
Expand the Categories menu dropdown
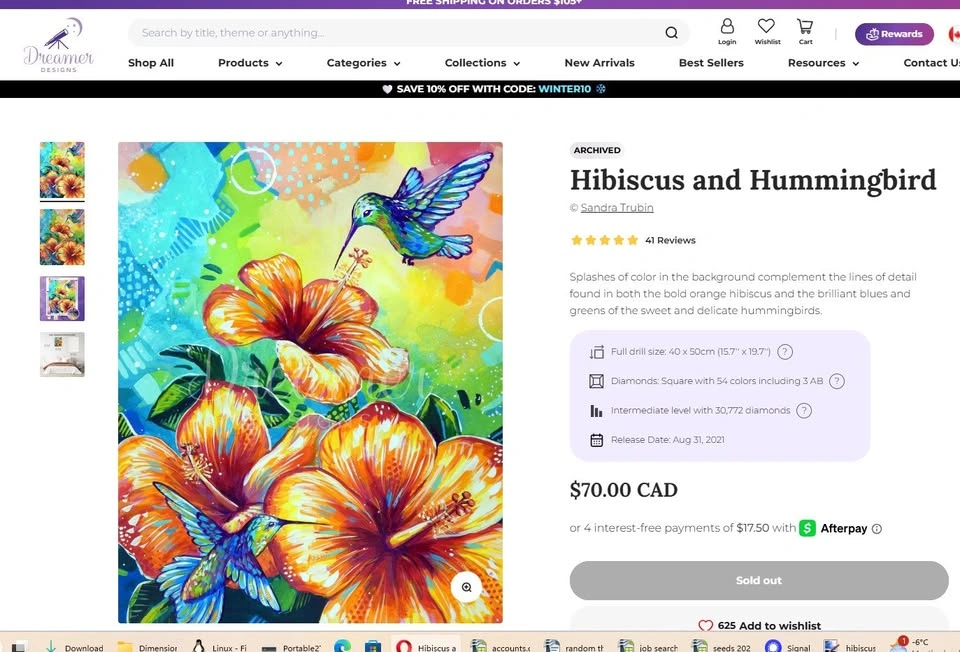point(363,63)
